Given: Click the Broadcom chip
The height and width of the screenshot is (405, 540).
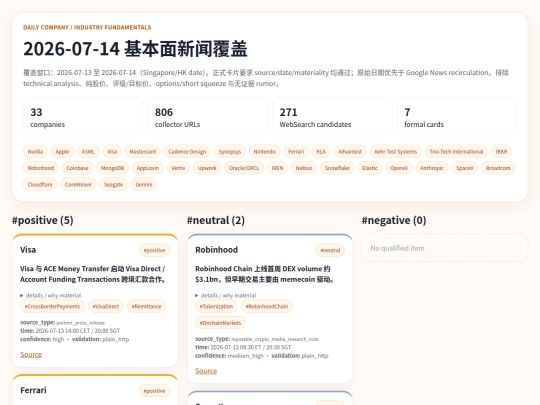Looking at the screenshot, I should pos(498,168).
